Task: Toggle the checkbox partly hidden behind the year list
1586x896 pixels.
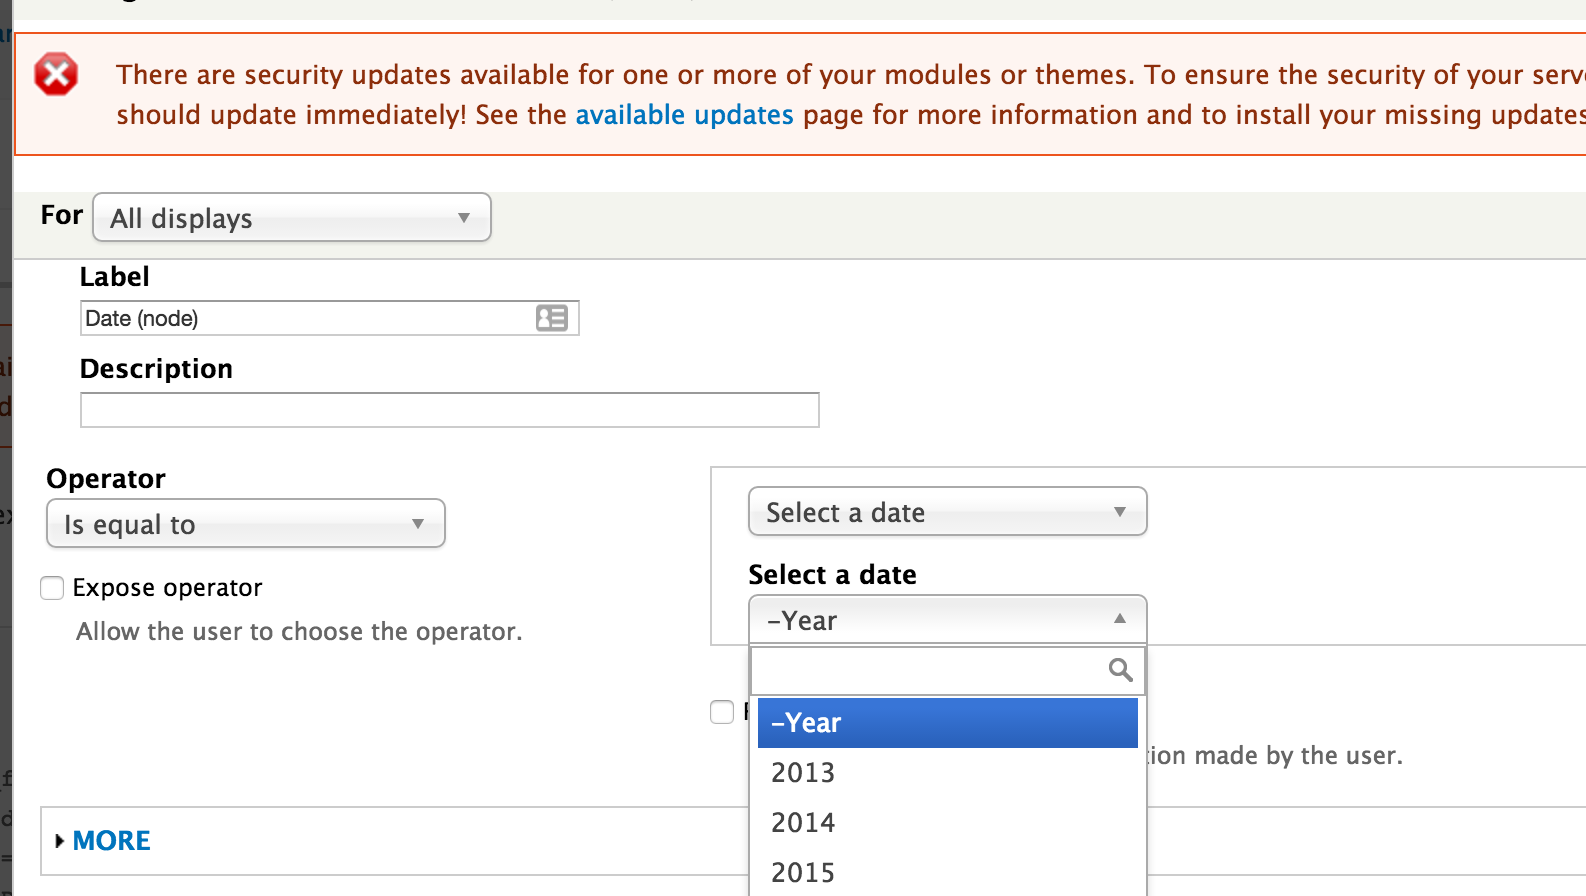Action: tap(722, 712)
